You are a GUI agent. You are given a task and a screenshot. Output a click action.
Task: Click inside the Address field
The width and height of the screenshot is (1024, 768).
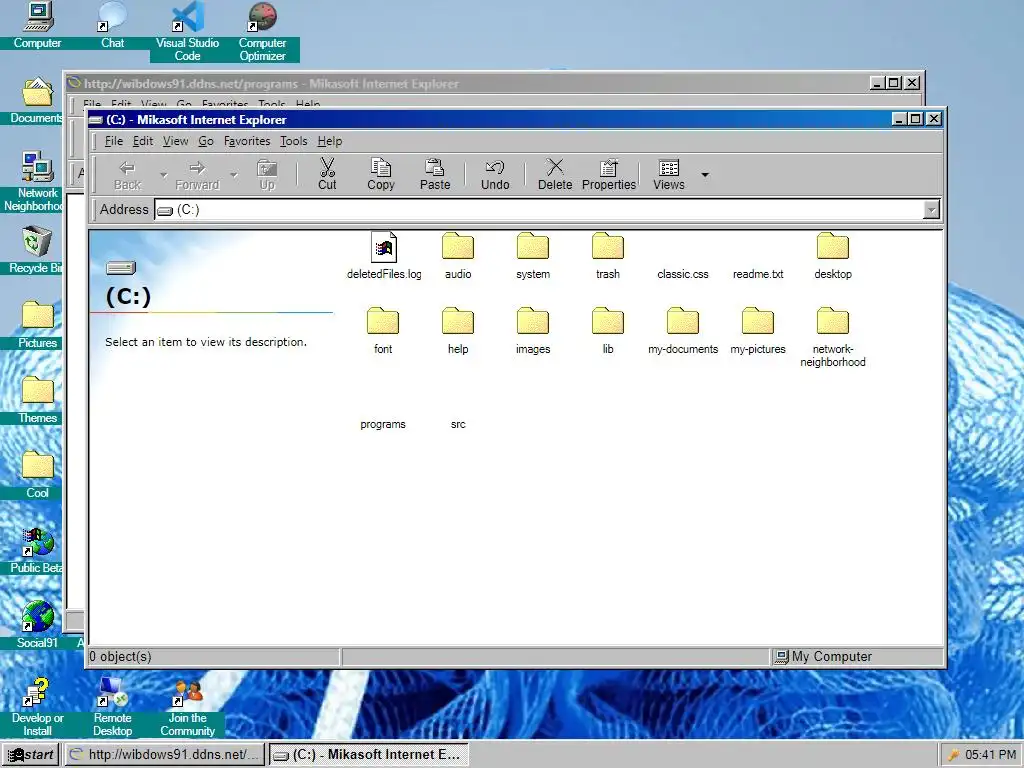click(540, 210)
